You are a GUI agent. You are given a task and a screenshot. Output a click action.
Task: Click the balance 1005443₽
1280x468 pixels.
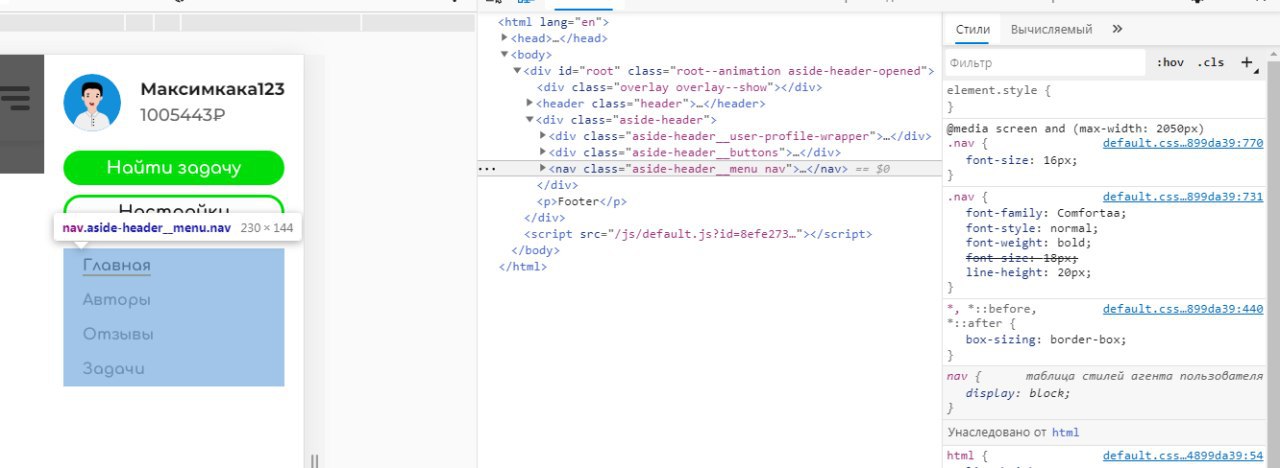pos(183,115)
